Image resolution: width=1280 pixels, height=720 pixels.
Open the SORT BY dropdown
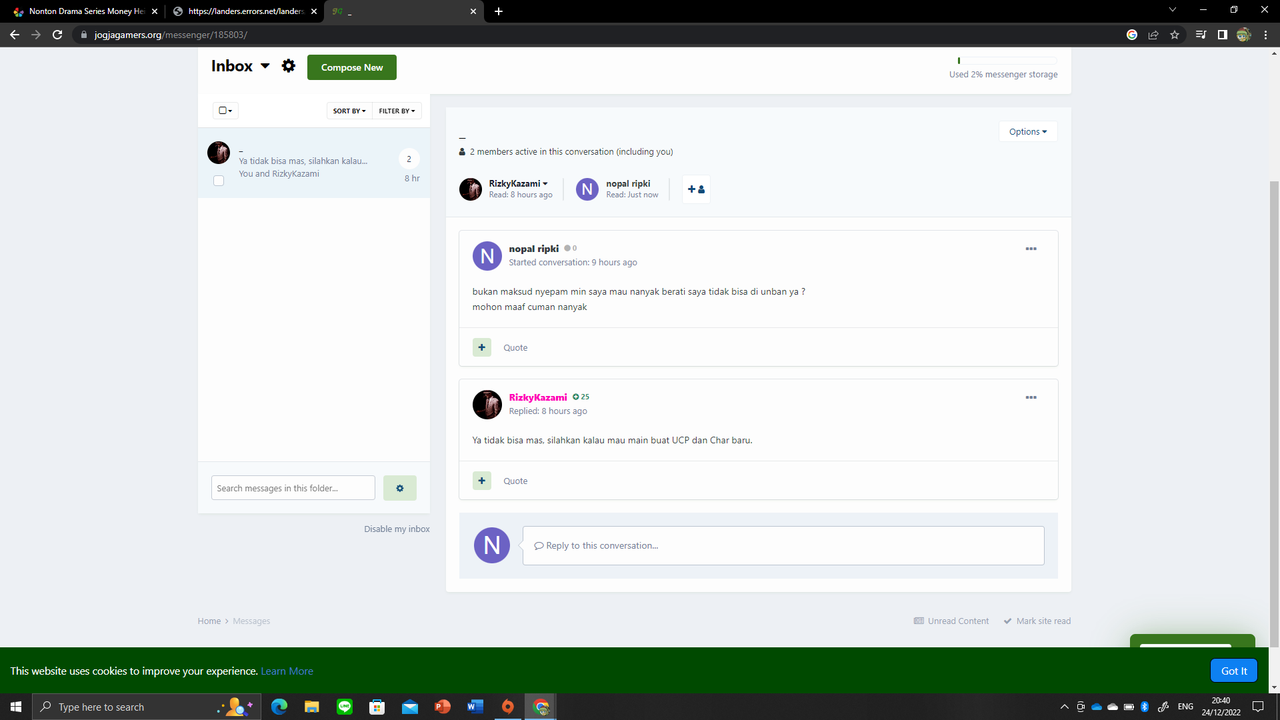tap(349, 111)
